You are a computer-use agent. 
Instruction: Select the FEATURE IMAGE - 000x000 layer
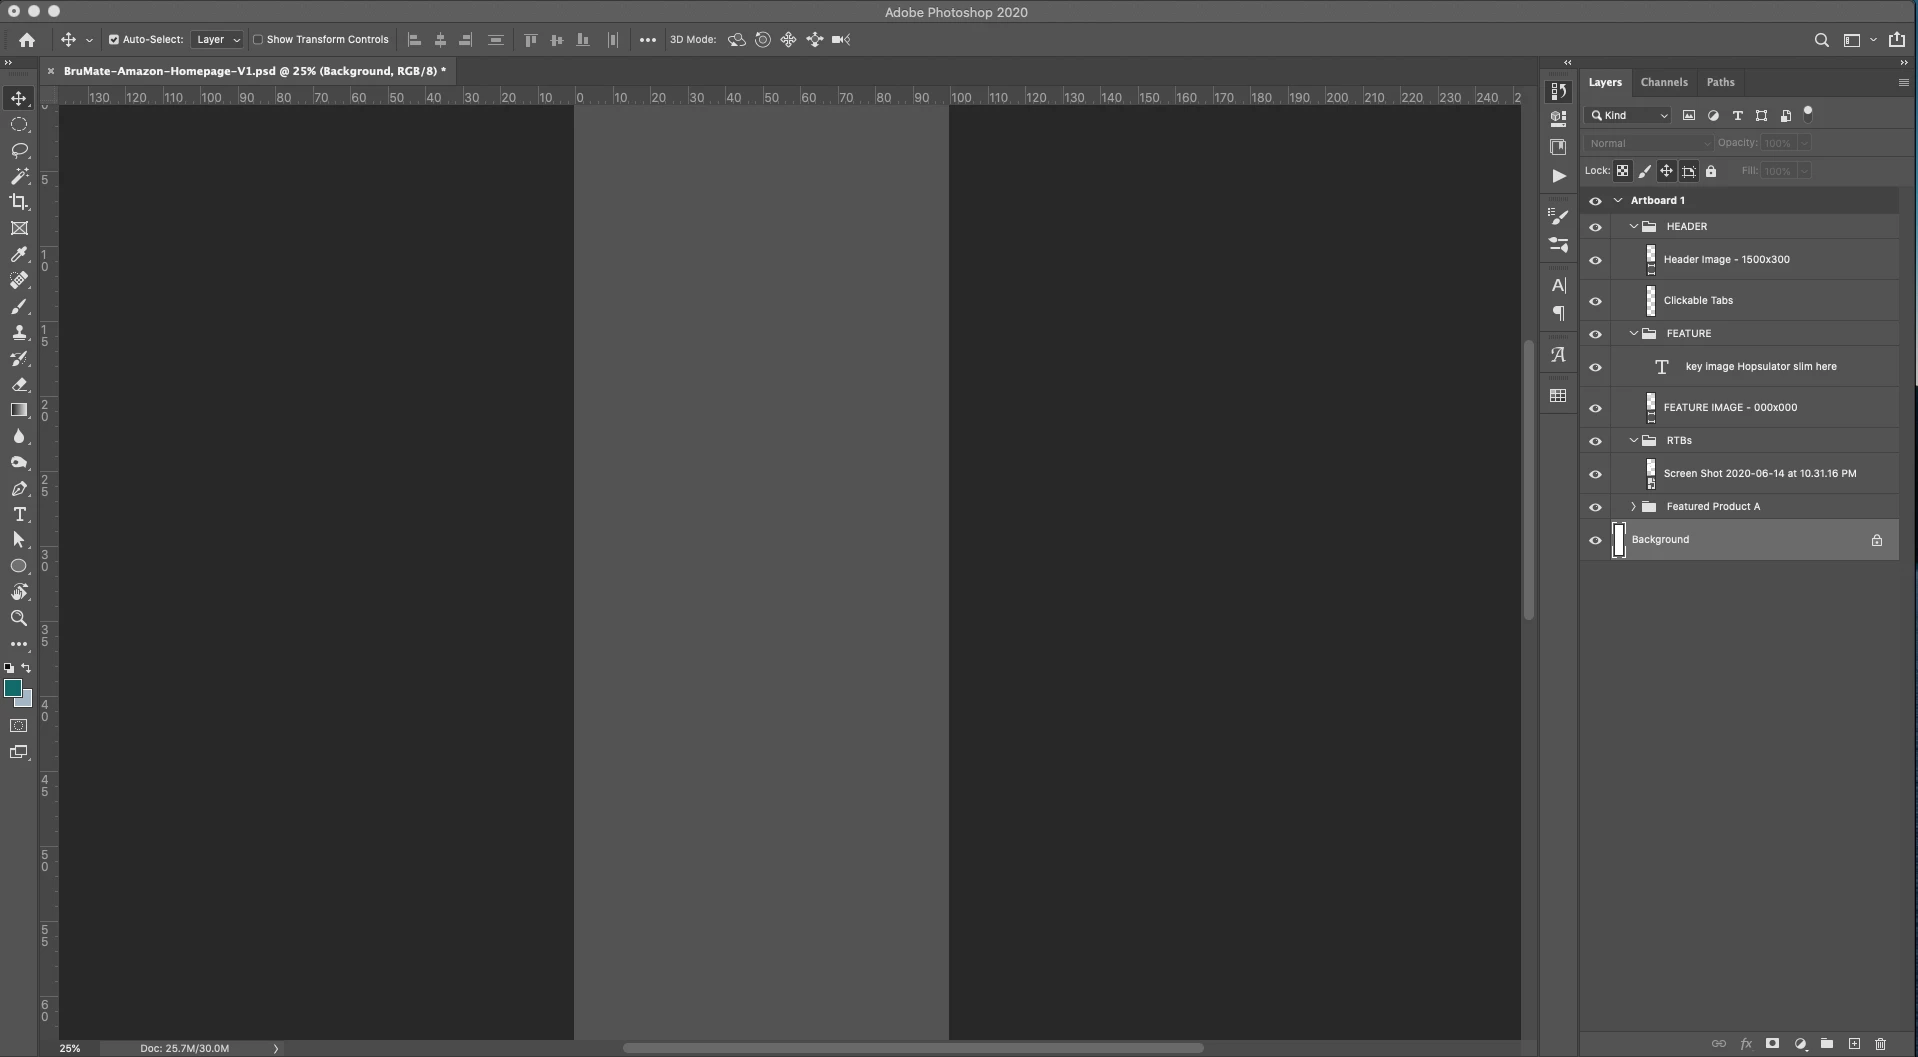[x=1739, y=407]
